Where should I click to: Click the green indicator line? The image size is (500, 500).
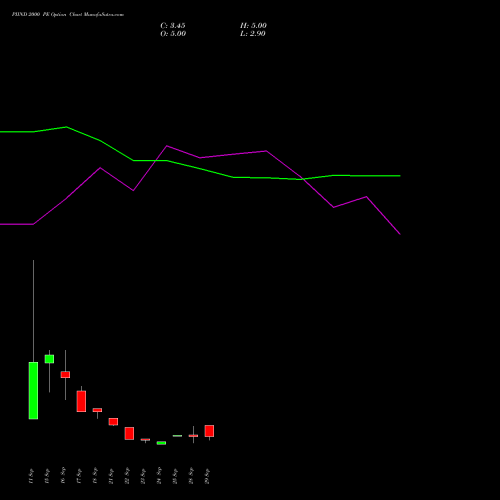point(200,168)
